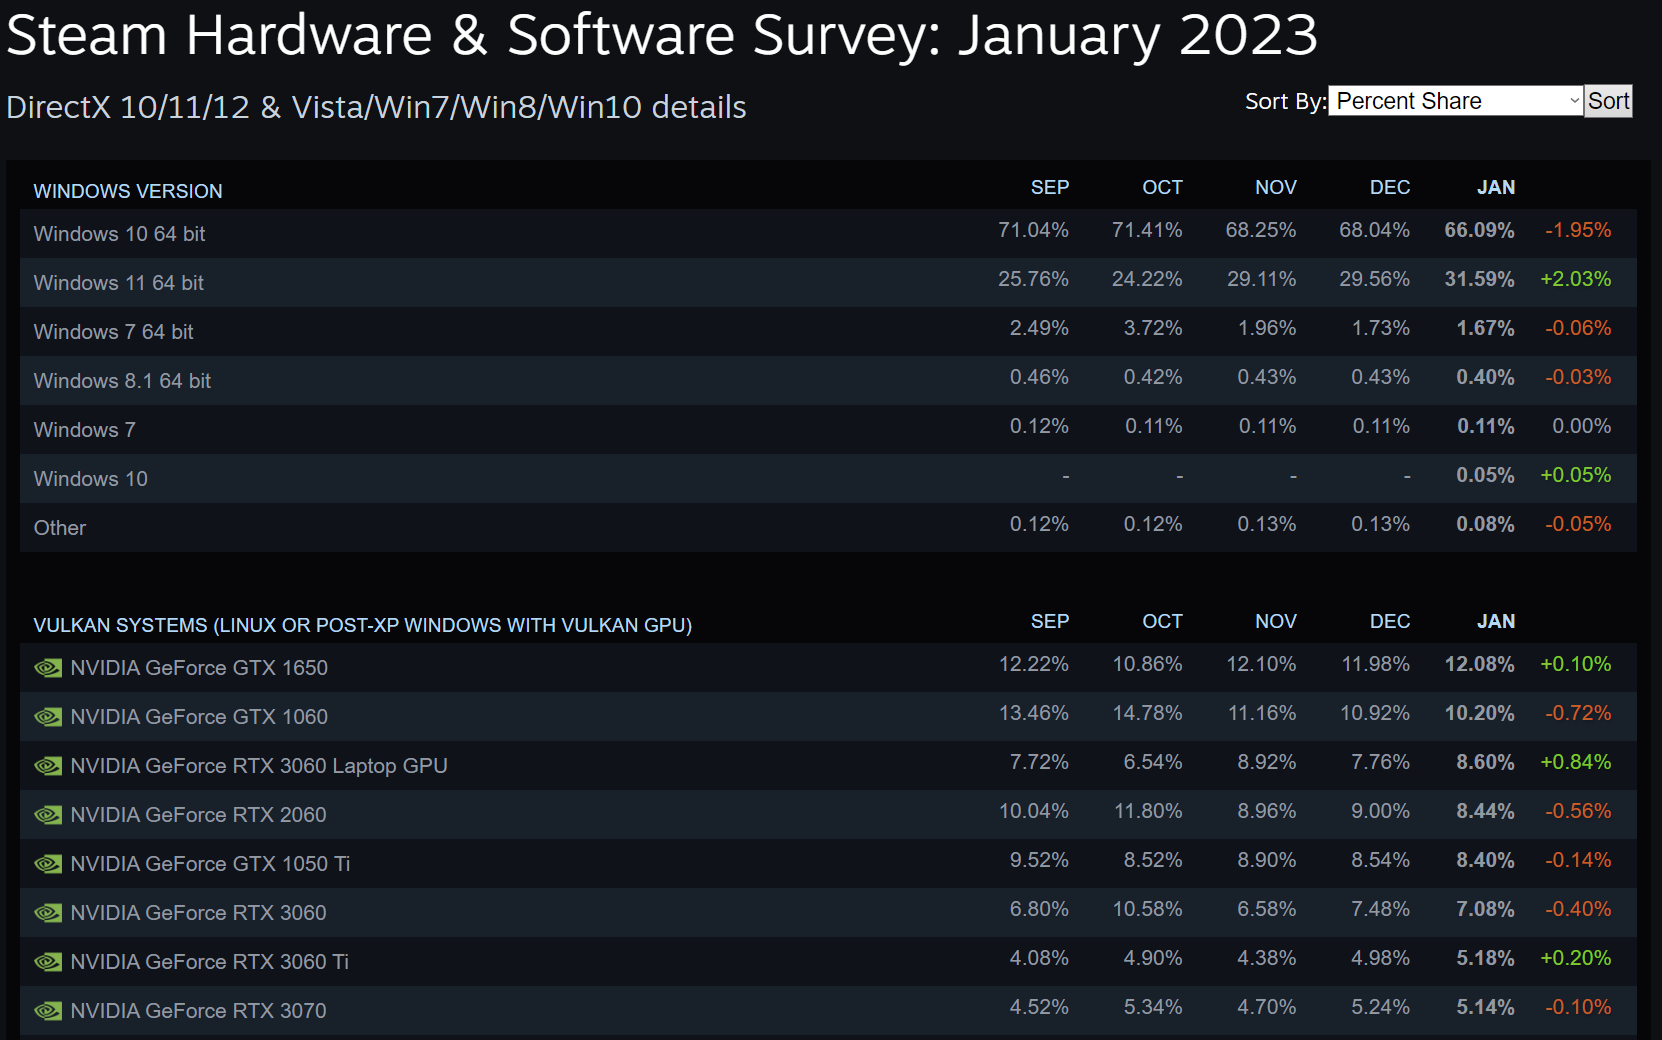Click the Windows 10 change value +0.05%
The image size is (1662, 1040).
[x=1575, y=475]
